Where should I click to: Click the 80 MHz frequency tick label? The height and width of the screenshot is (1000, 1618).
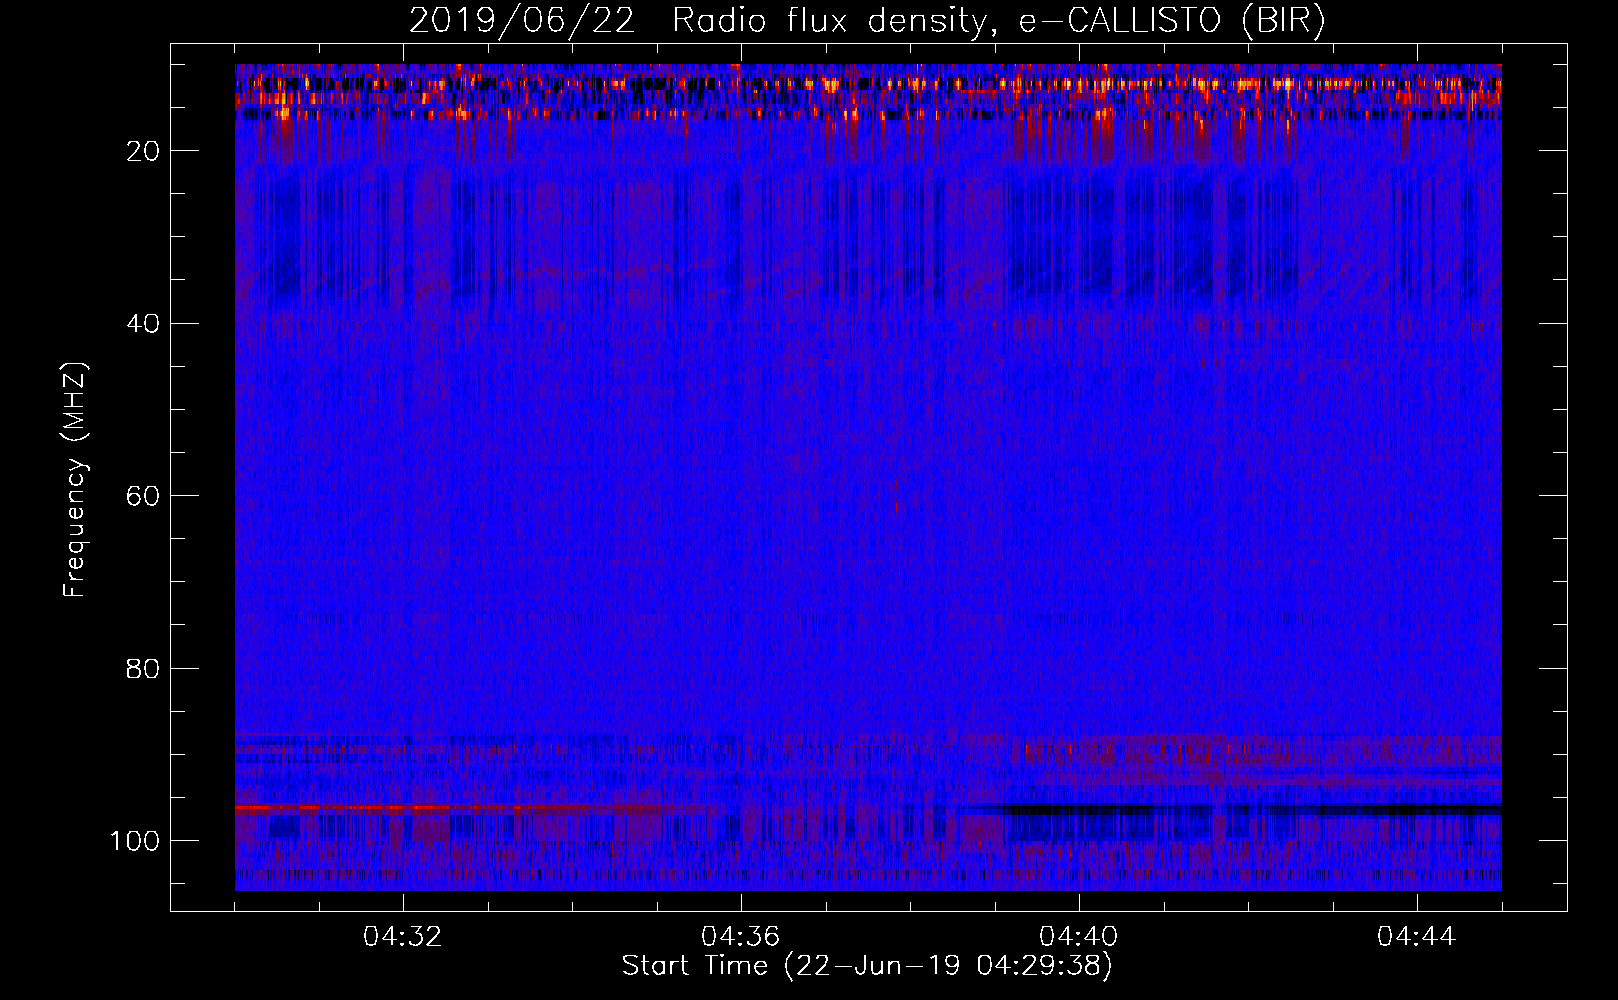144,668
